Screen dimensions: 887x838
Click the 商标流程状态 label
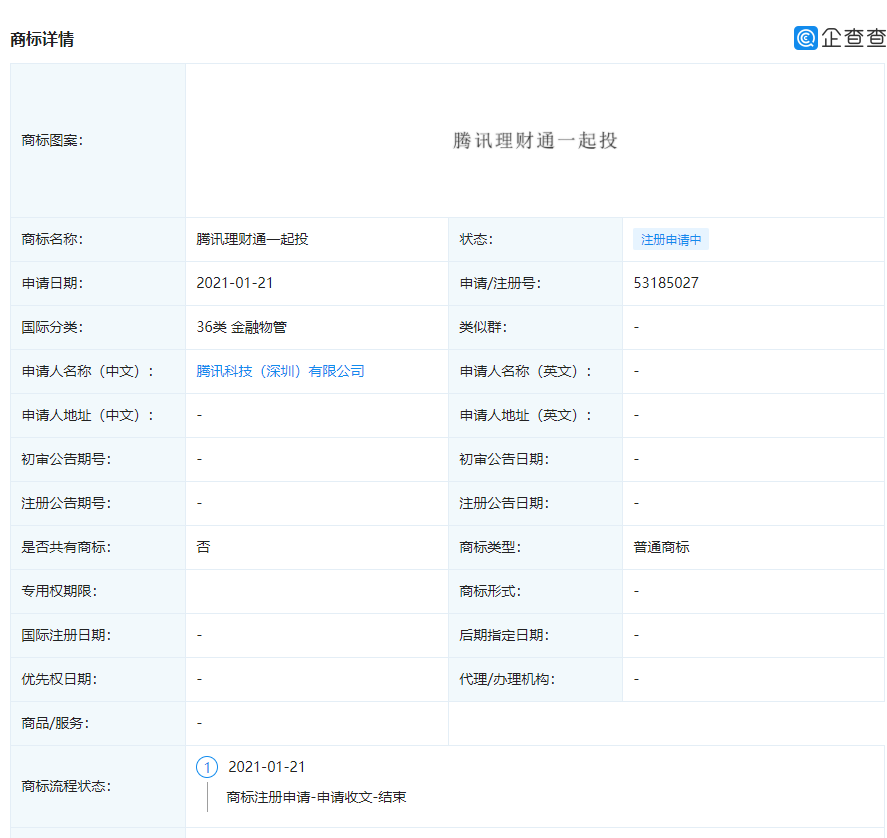66,787
